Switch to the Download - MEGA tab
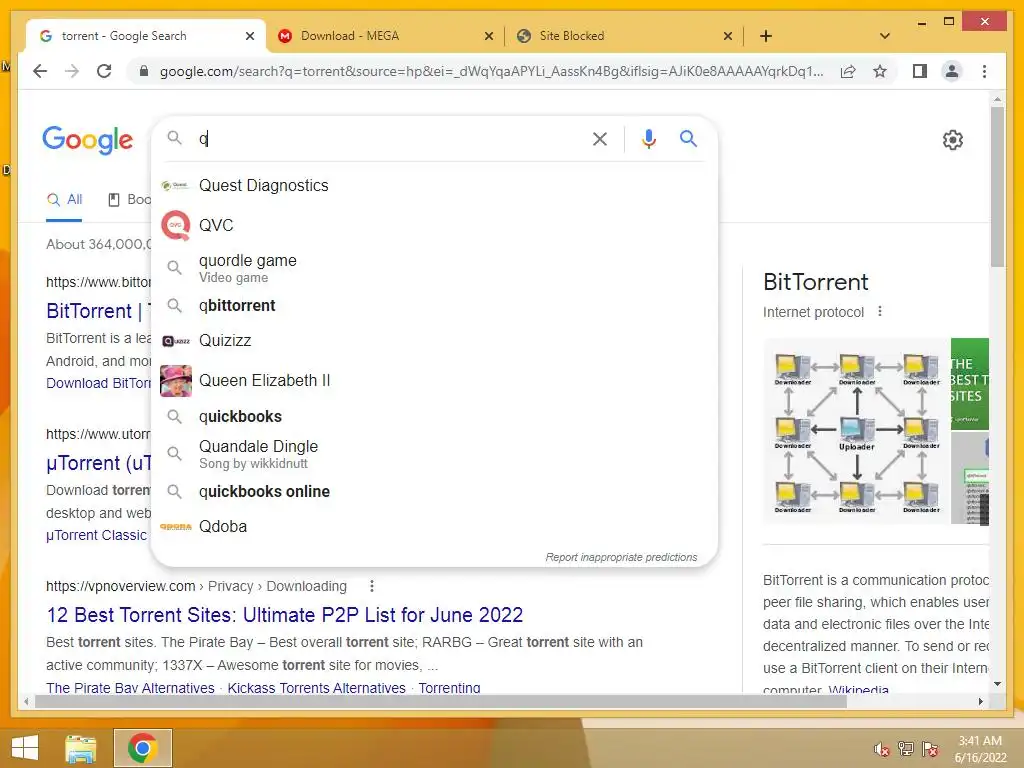The image size is (1024, 768). [385, 36]
